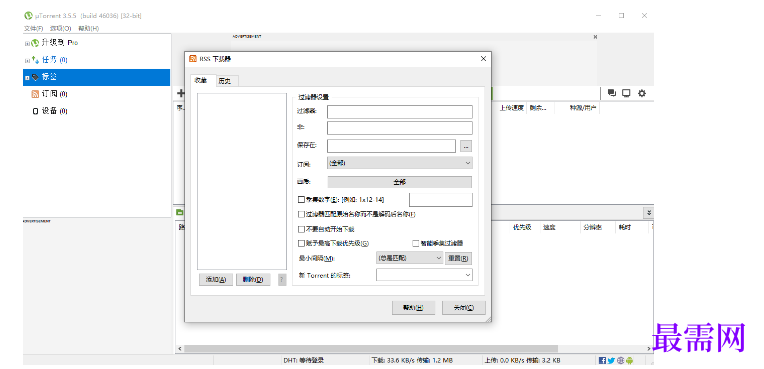Open the 帮助(H) menu in menu bar
This screenshot has height=369, width=764.
pyautogui.click(x=88, y=29)
